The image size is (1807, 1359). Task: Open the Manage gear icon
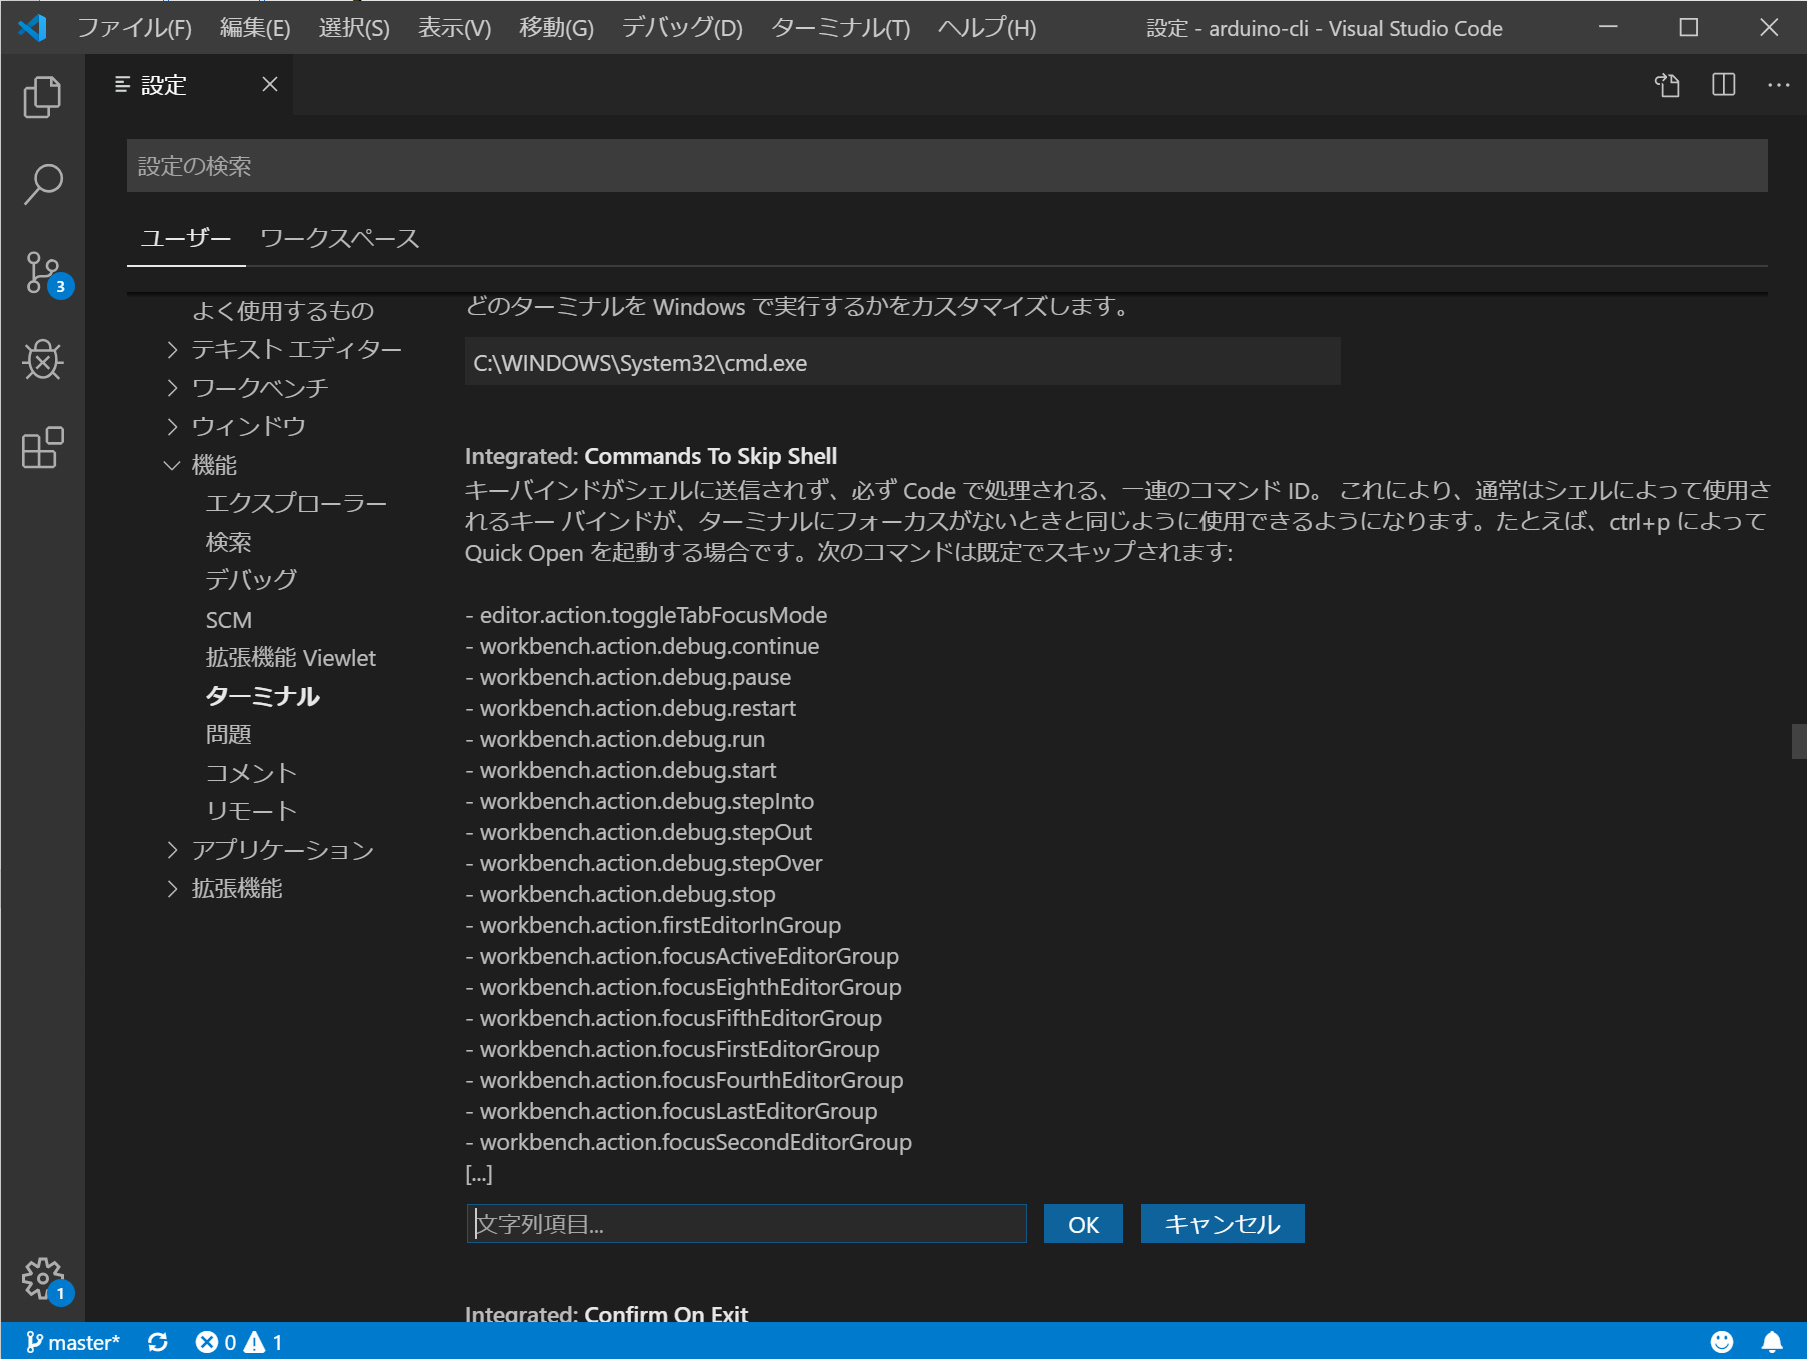(x=42, y=1278)
